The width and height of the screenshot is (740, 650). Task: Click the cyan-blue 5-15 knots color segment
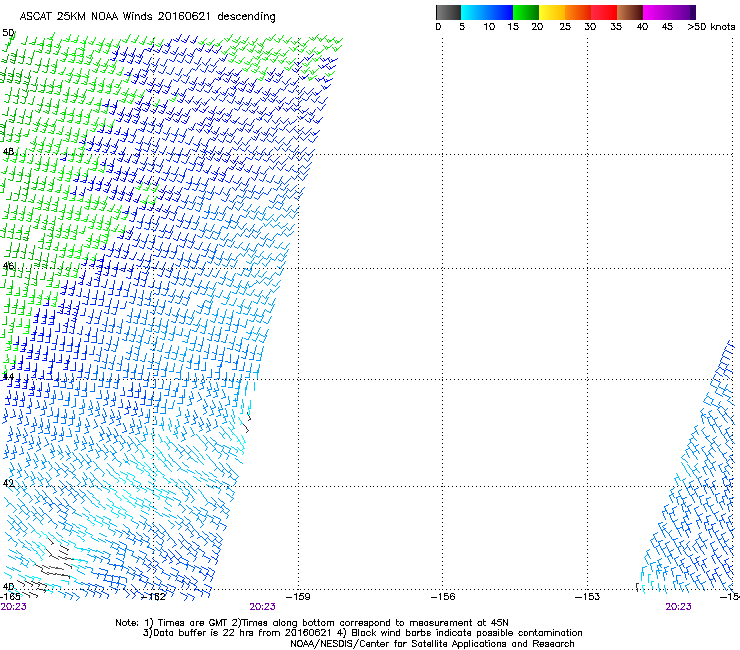(x=487, y=12)
